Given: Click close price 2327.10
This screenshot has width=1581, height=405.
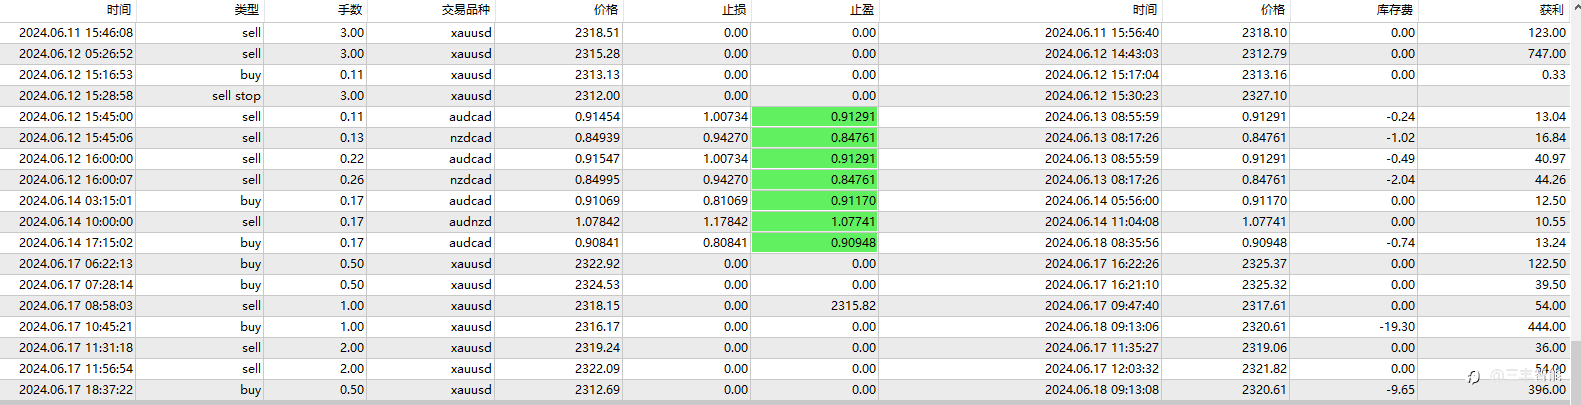Looking at the screenshot, I should (x=1265, y=95).
